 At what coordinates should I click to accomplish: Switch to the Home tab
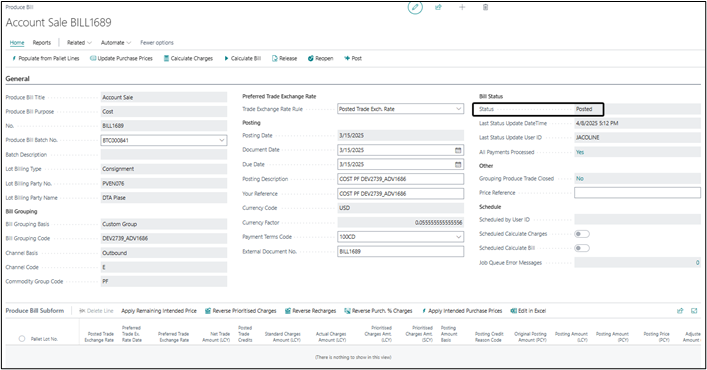(x=17, y=43)
